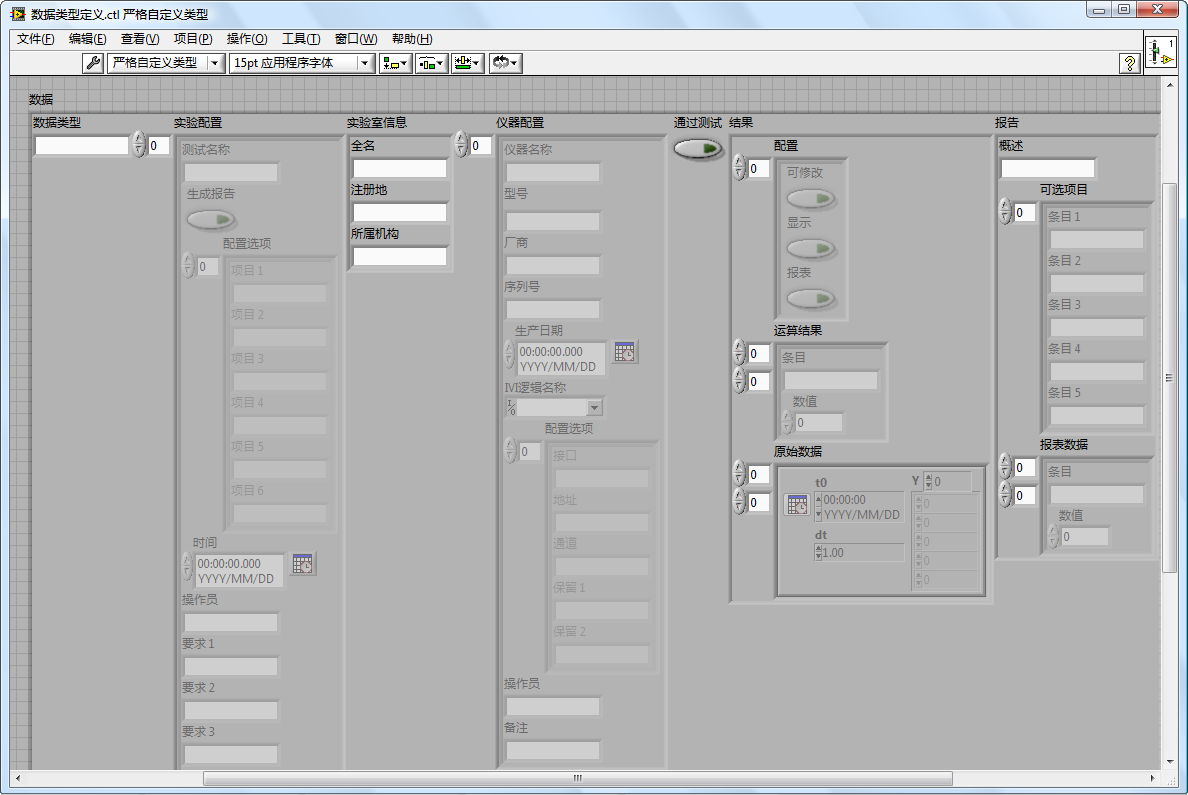Click the context help question mark icon

pos(1130,63)
